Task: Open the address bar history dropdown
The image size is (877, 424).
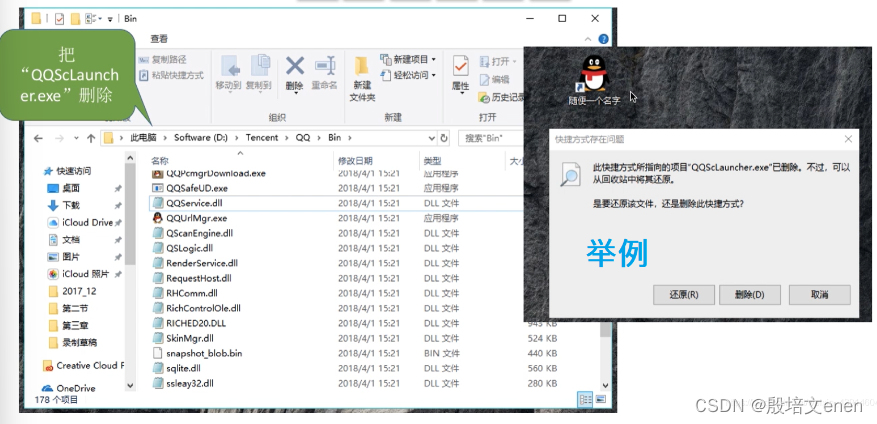Action: 432,138
